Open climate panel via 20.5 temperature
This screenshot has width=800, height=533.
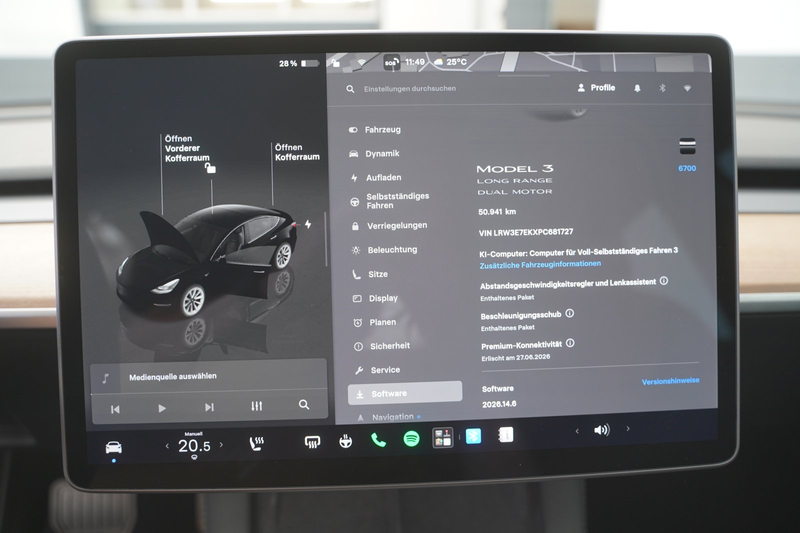[194, 446]
